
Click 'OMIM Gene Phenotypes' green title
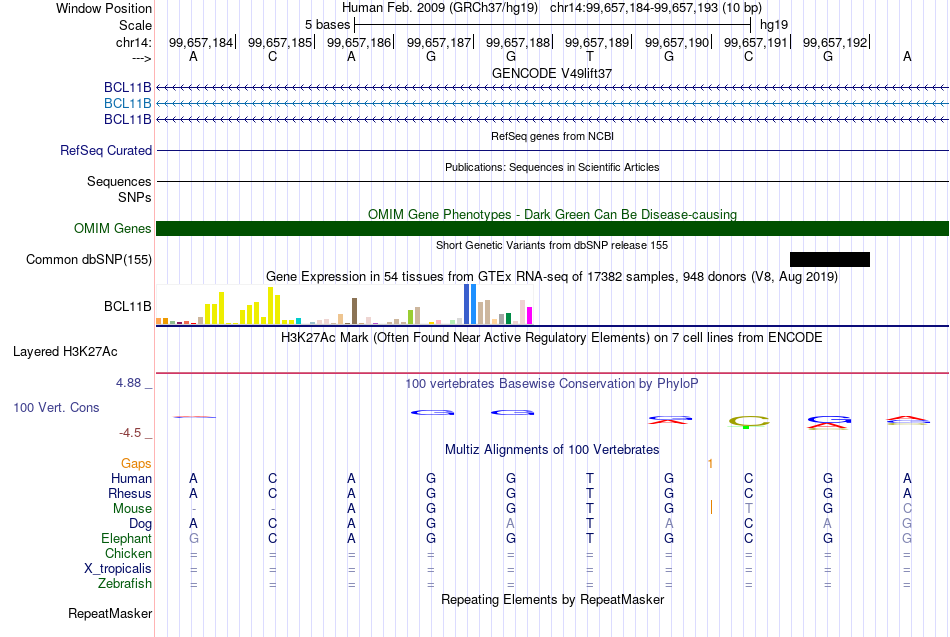pyautogui.click(x=552, y=215)
